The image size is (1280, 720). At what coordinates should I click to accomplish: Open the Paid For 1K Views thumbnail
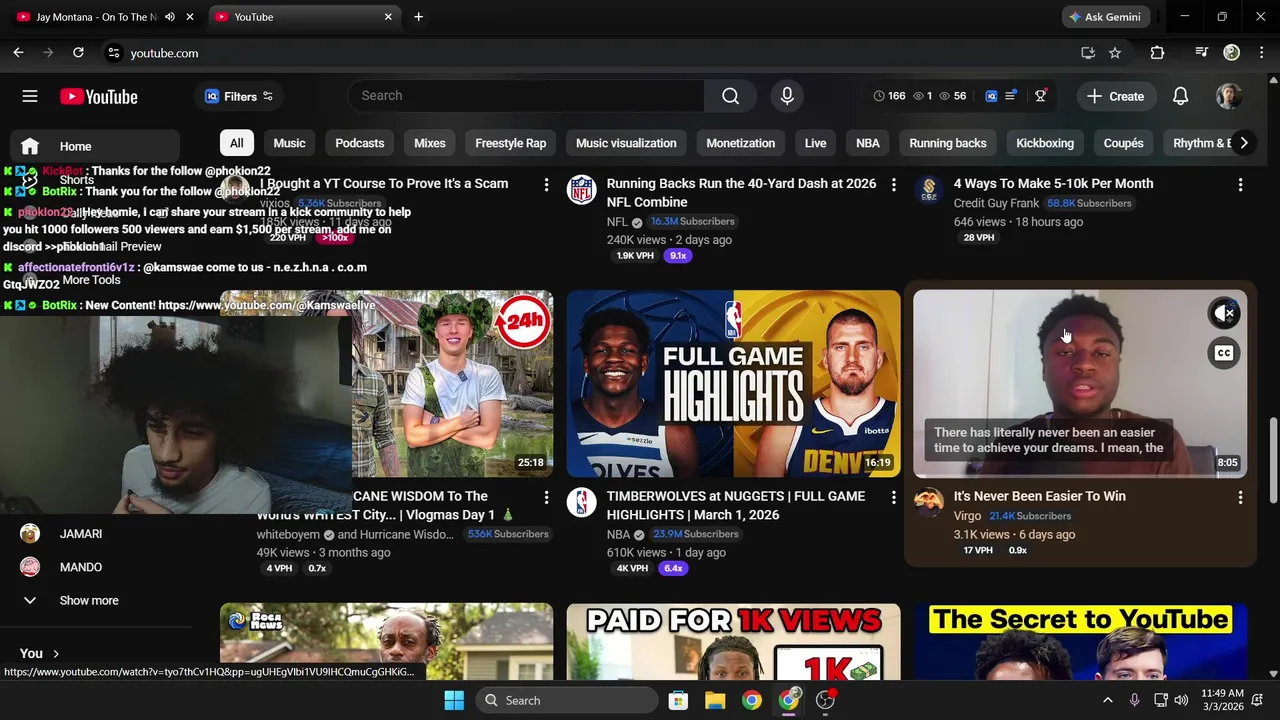733,641
